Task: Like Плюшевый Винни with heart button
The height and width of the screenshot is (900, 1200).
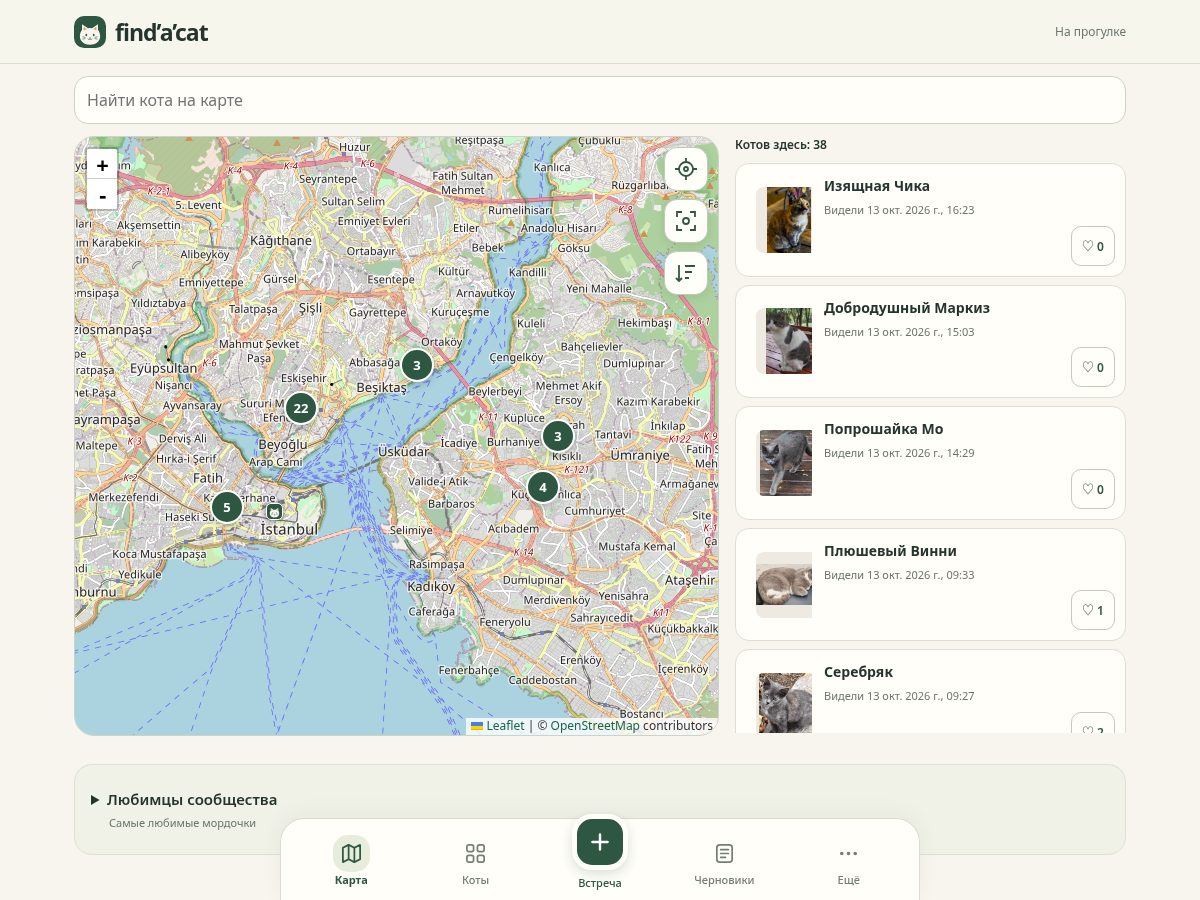Action: point(1093,610)
